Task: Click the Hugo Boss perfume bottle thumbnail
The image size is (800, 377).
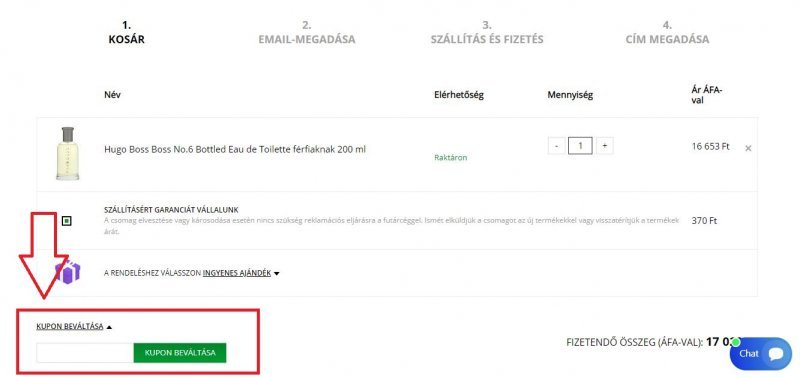Action: pos(67,153)
